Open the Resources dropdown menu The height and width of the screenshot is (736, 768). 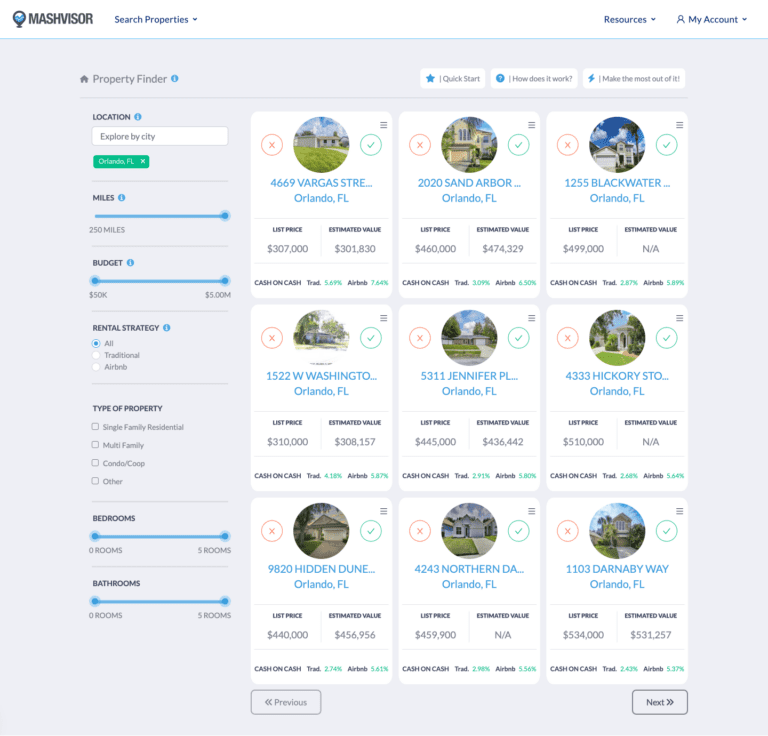(629, 19)
